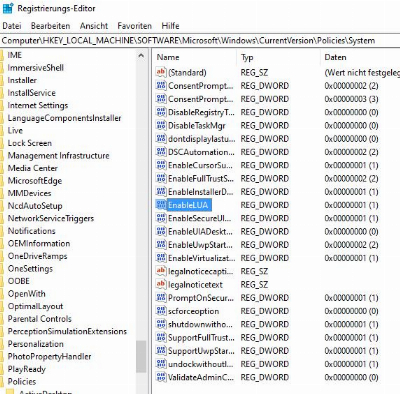The image size is (400, 394).
Task: Click the SupportFullTrust... DWORD icon
Action: point(161,337)
